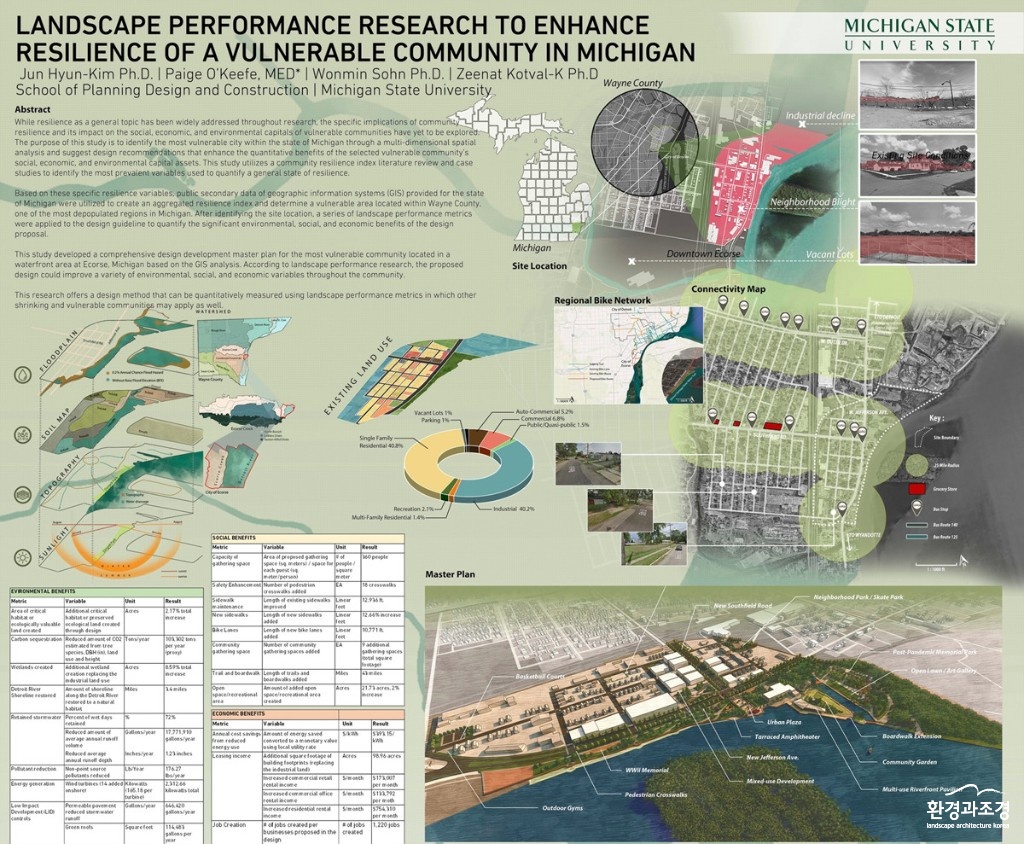Click the Topography layers icon

point(23,495)
